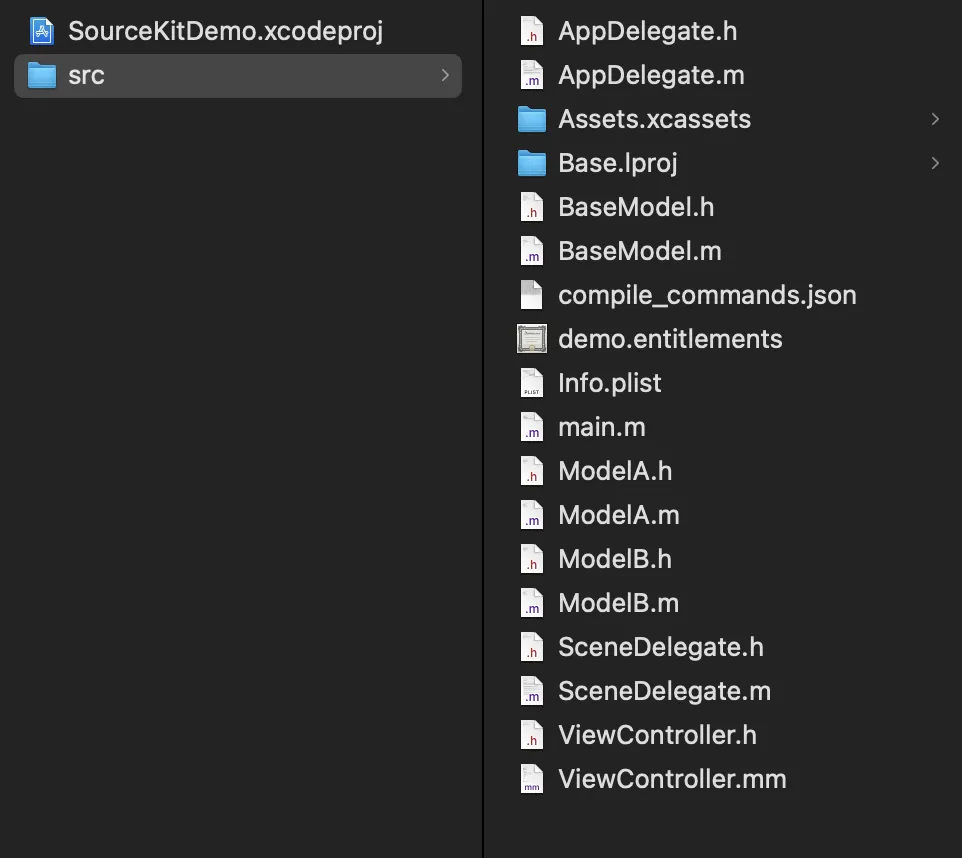Image resolution: width=962 pixels, height=858 pixels.
Task: Select the BaseModel.h file name
Action: pyautogui.click(x=636, y=207)
